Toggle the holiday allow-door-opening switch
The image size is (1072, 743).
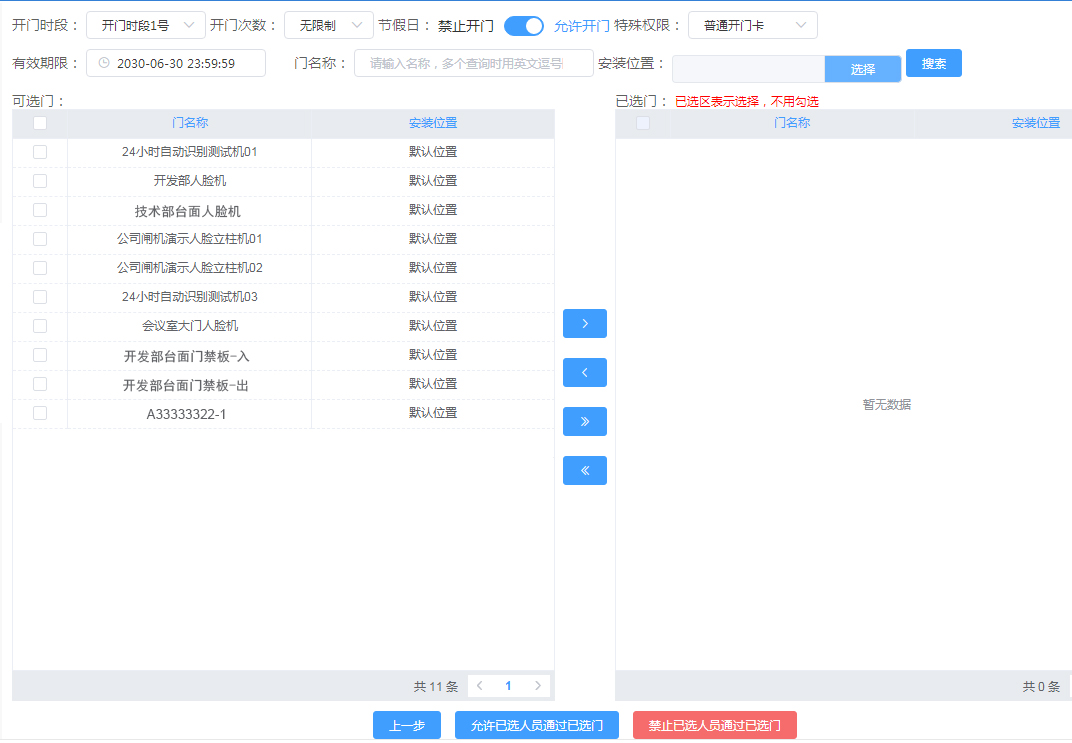coord(524,26)
